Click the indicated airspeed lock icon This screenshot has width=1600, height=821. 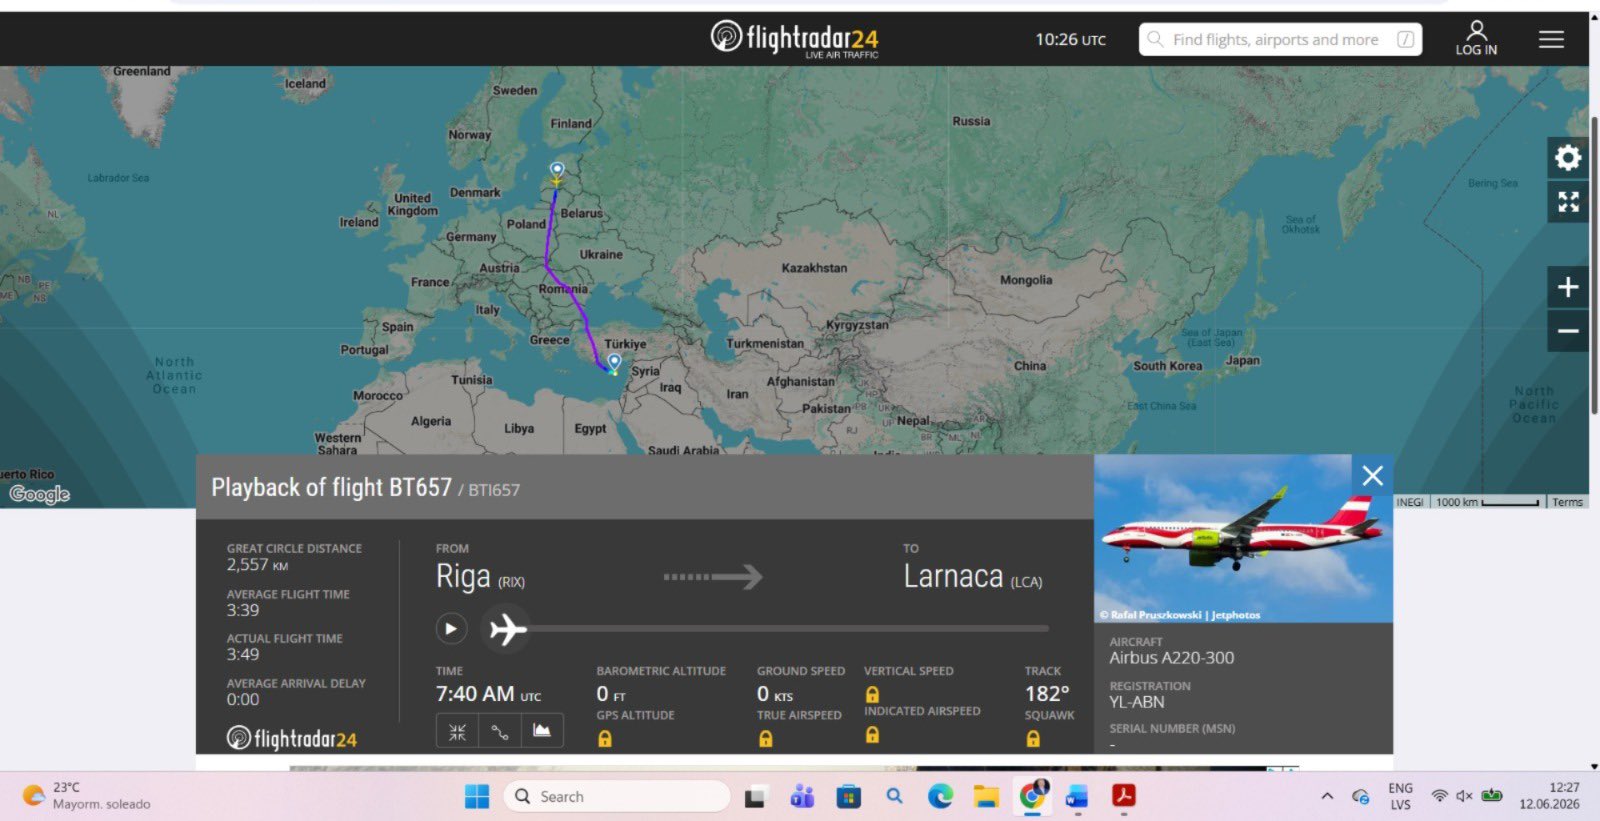pyautogui.click(x=872, y=735)
